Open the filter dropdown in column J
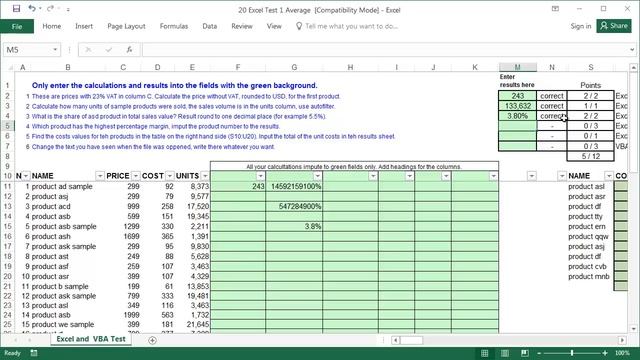The width and height of the screenshot is (640, 360). [446, 176]
